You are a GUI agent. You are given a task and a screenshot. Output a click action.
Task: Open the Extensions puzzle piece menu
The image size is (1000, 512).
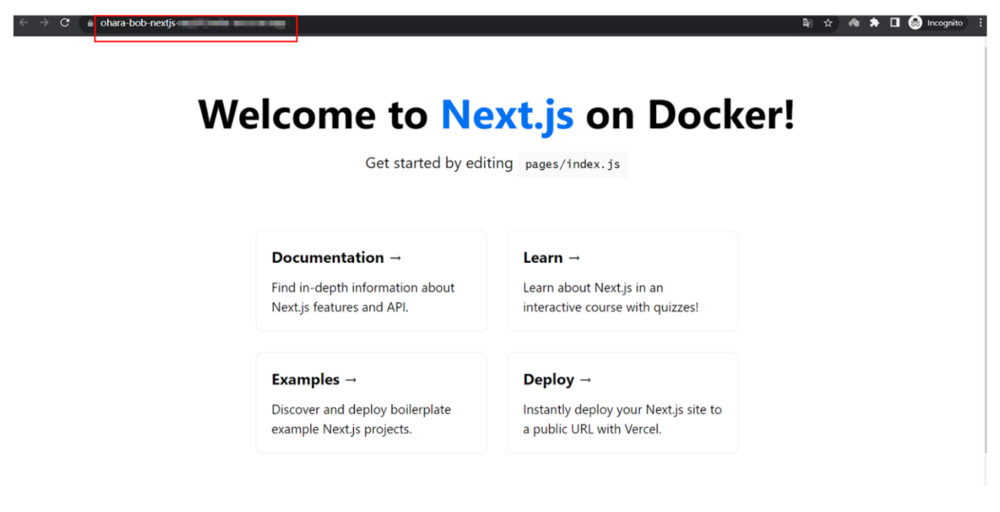coord(874,23)
